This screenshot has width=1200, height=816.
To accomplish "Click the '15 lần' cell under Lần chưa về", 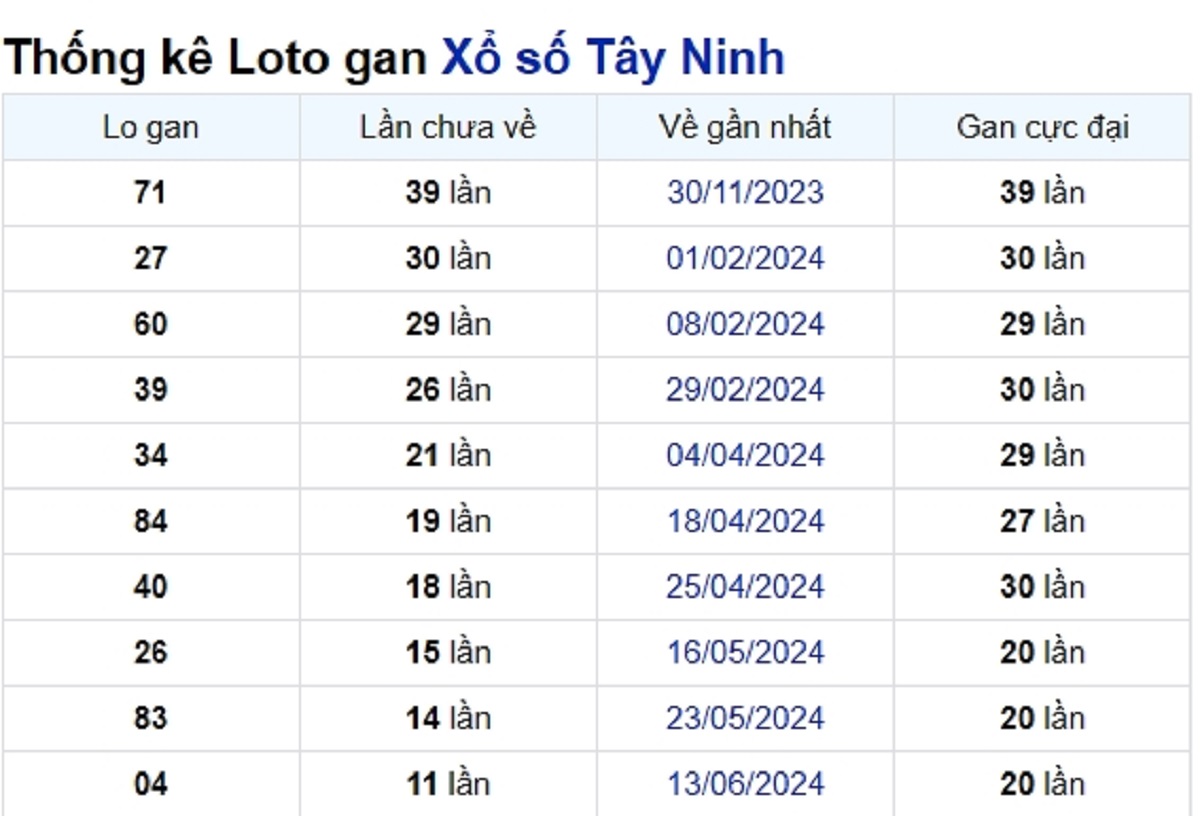I will [448, 652].
